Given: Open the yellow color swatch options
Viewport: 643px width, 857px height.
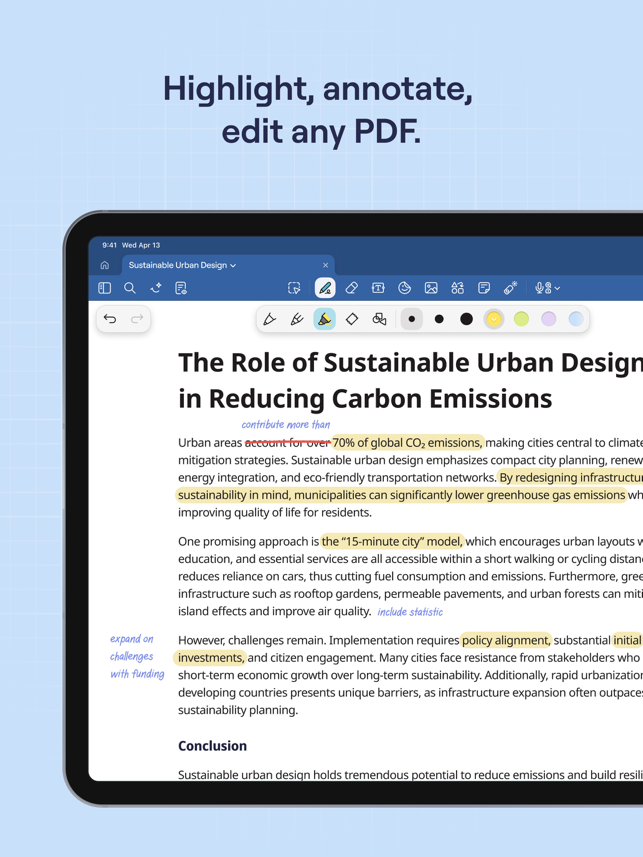Looking at the screenshot, I should 494,319.
